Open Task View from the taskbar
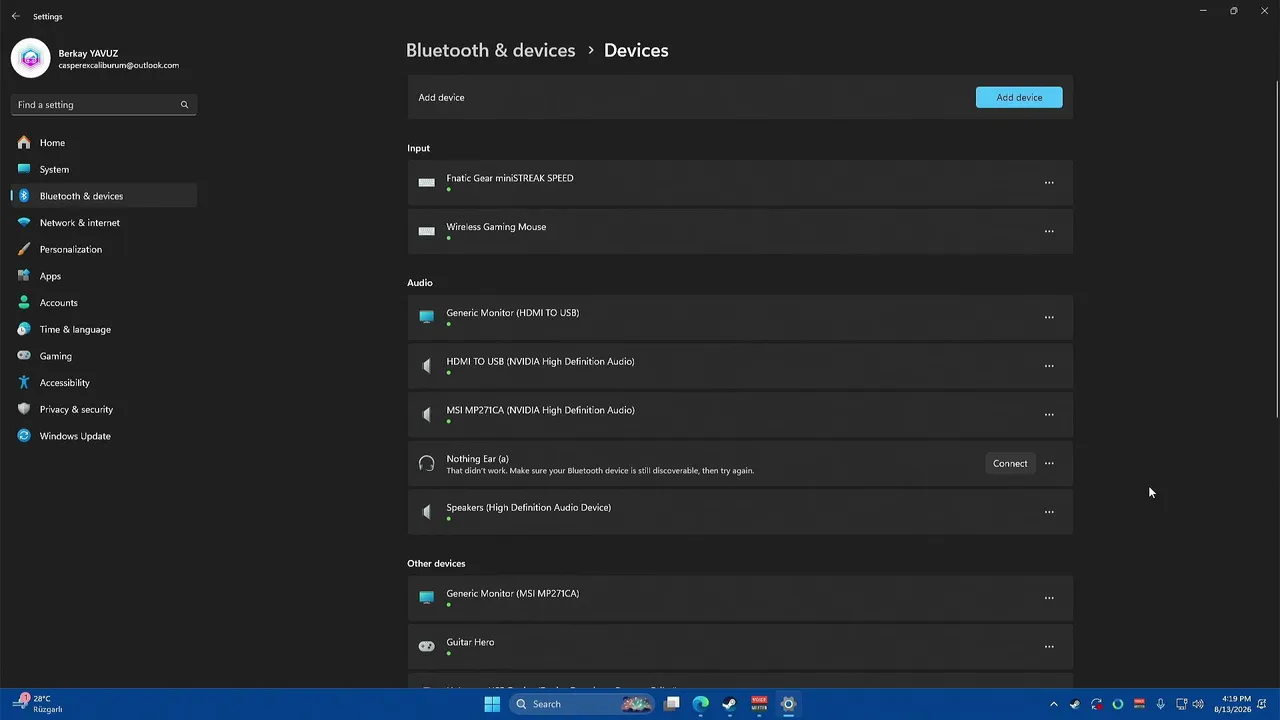 (x=672, y=704)
